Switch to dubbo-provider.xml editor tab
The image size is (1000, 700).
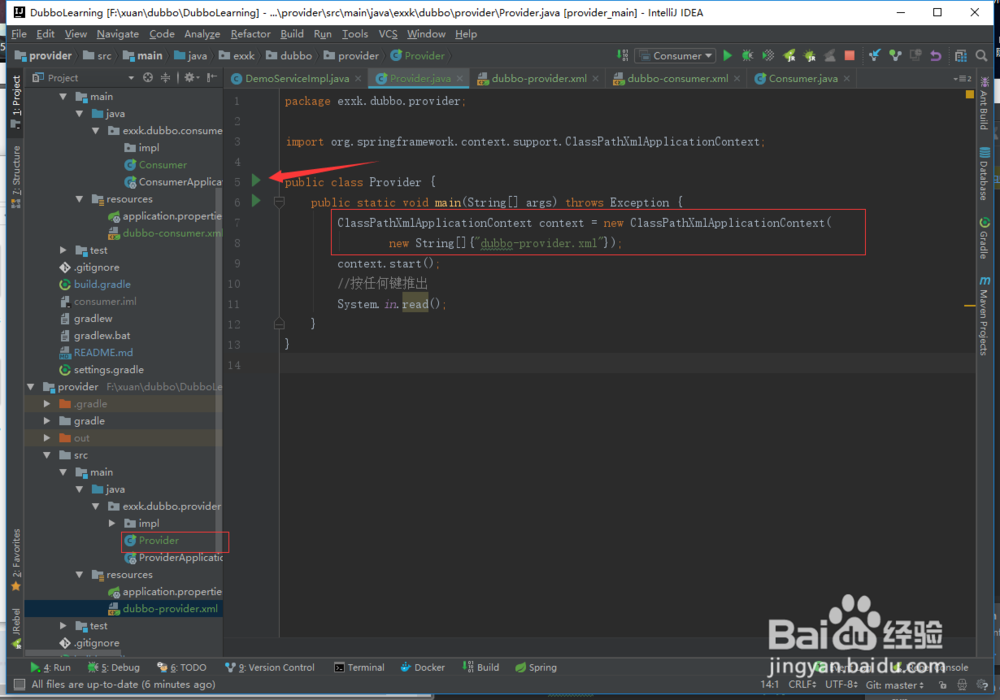[x=538, y=78]
